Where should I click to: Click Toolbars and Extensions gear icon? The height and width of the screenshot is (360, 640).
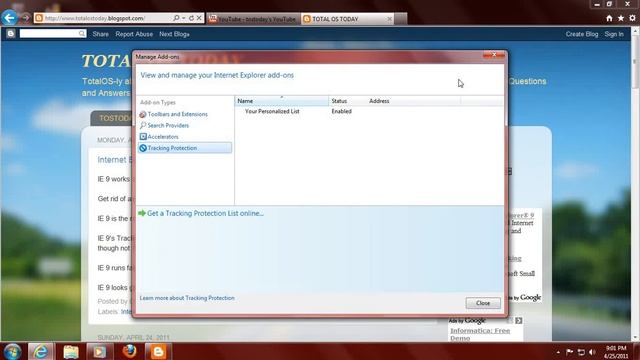(x=143, y=114)
